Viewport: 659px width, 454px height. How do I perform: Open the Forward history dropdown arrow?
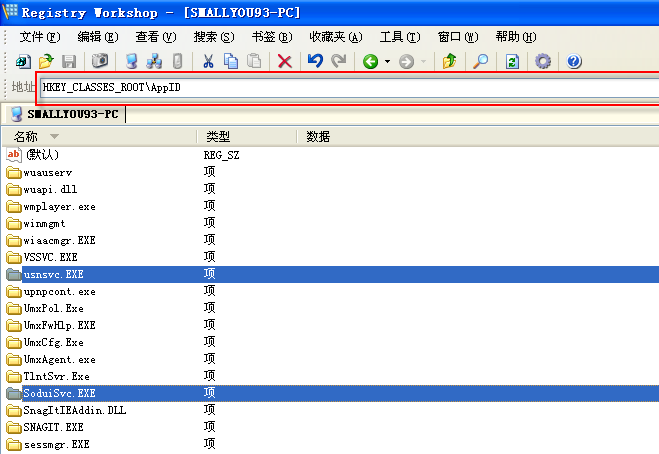(424, 62)
